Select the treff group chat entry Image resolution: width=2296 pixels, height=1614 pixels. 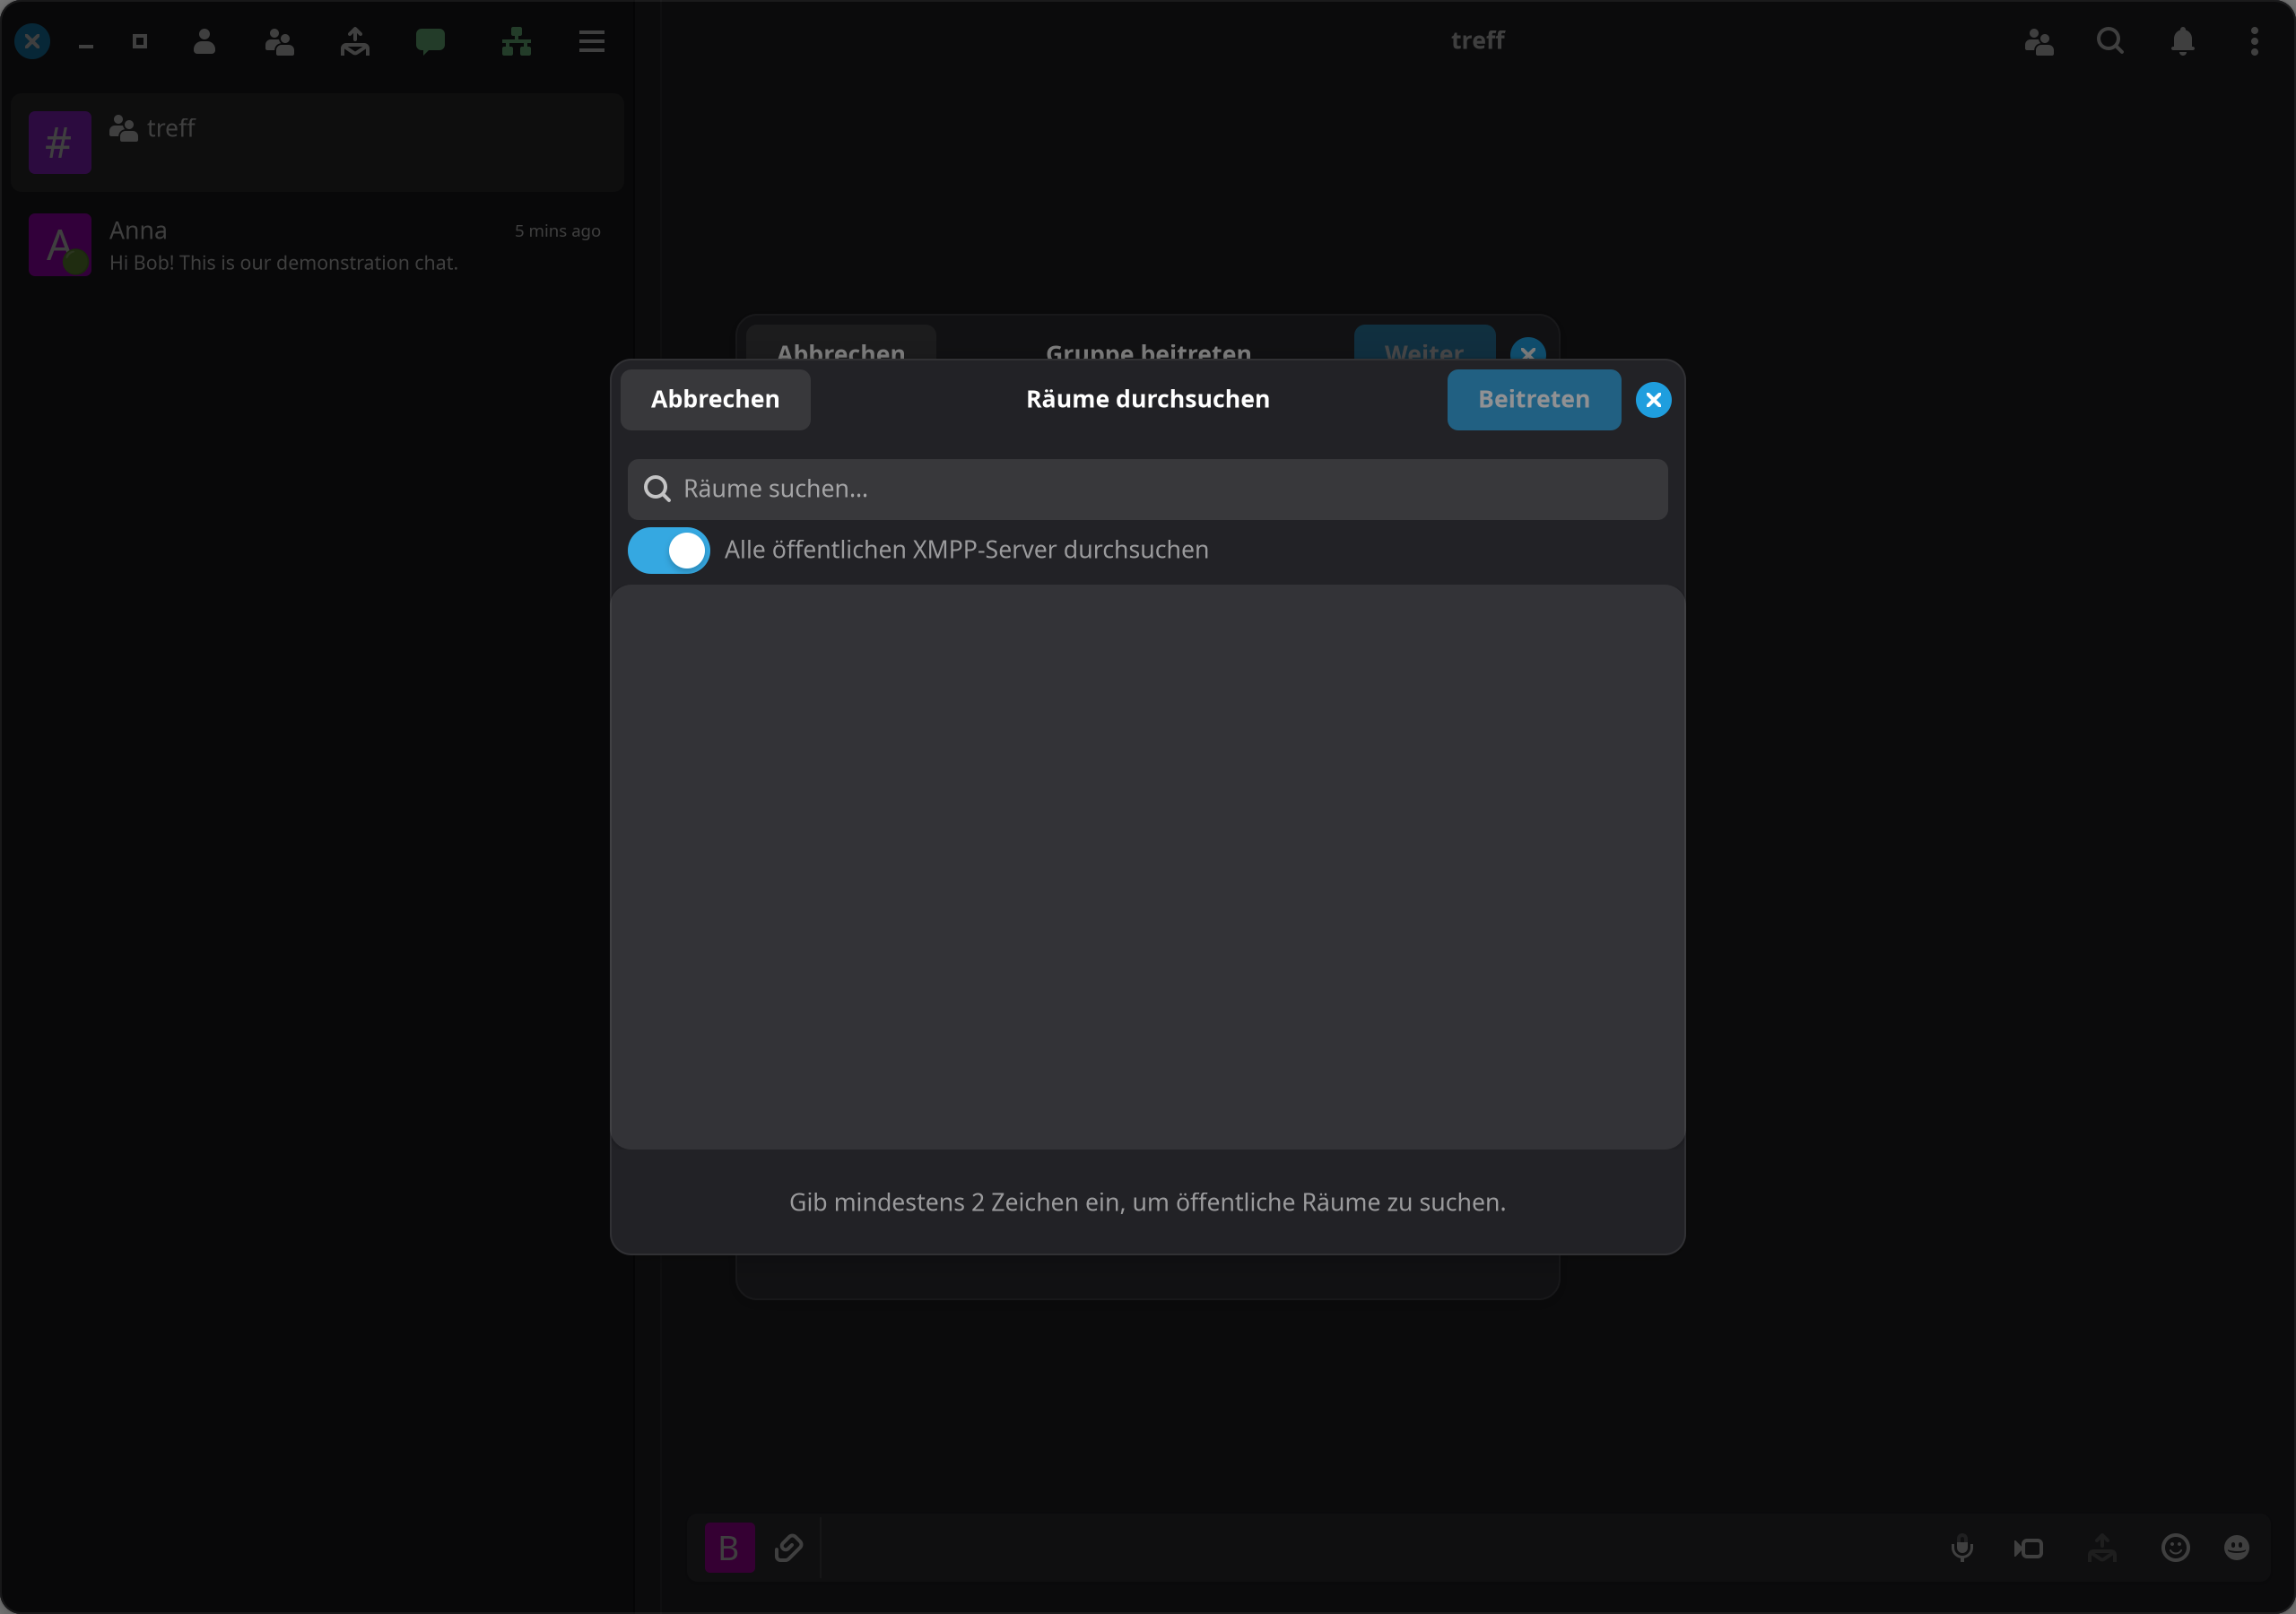317,142
